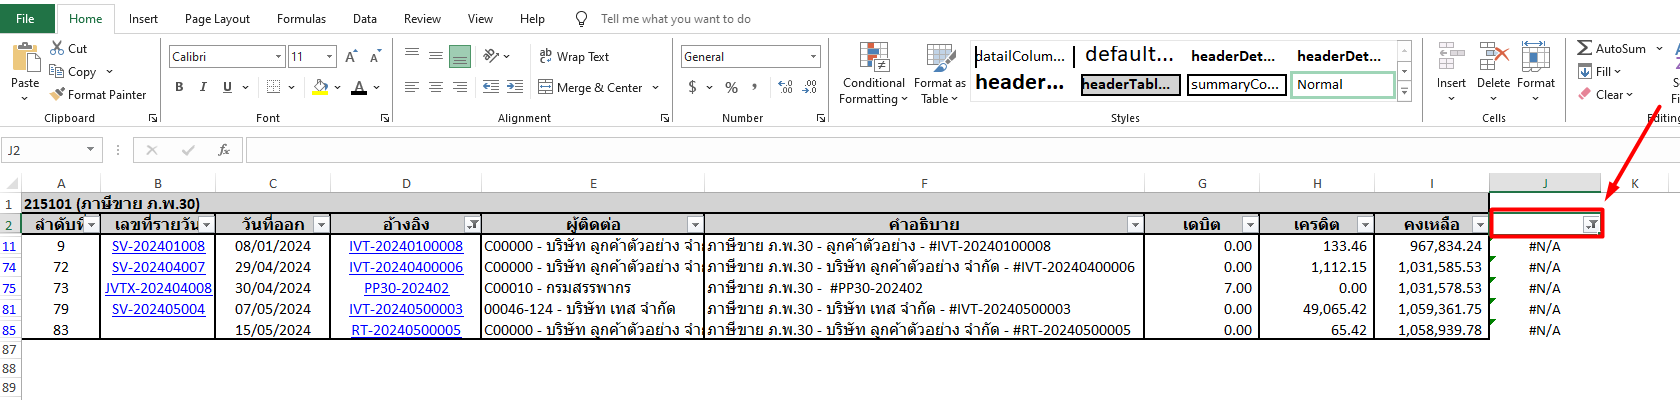Open the File tab
The height and width of the screenshot is (400, 1680).
25,18
